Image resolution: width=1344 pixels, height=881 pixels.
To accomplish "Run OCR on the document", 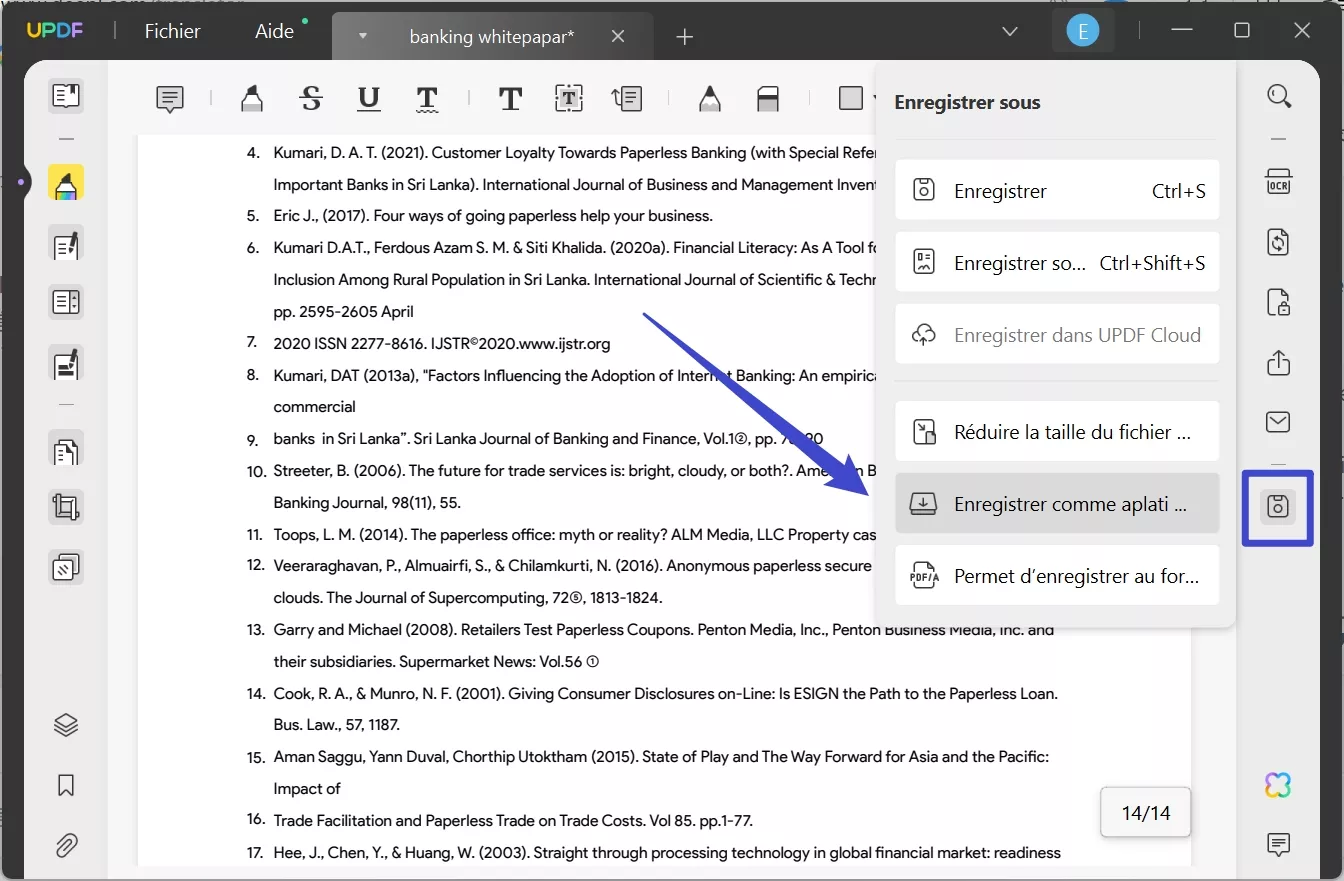I will click(x=1278, y=182).
